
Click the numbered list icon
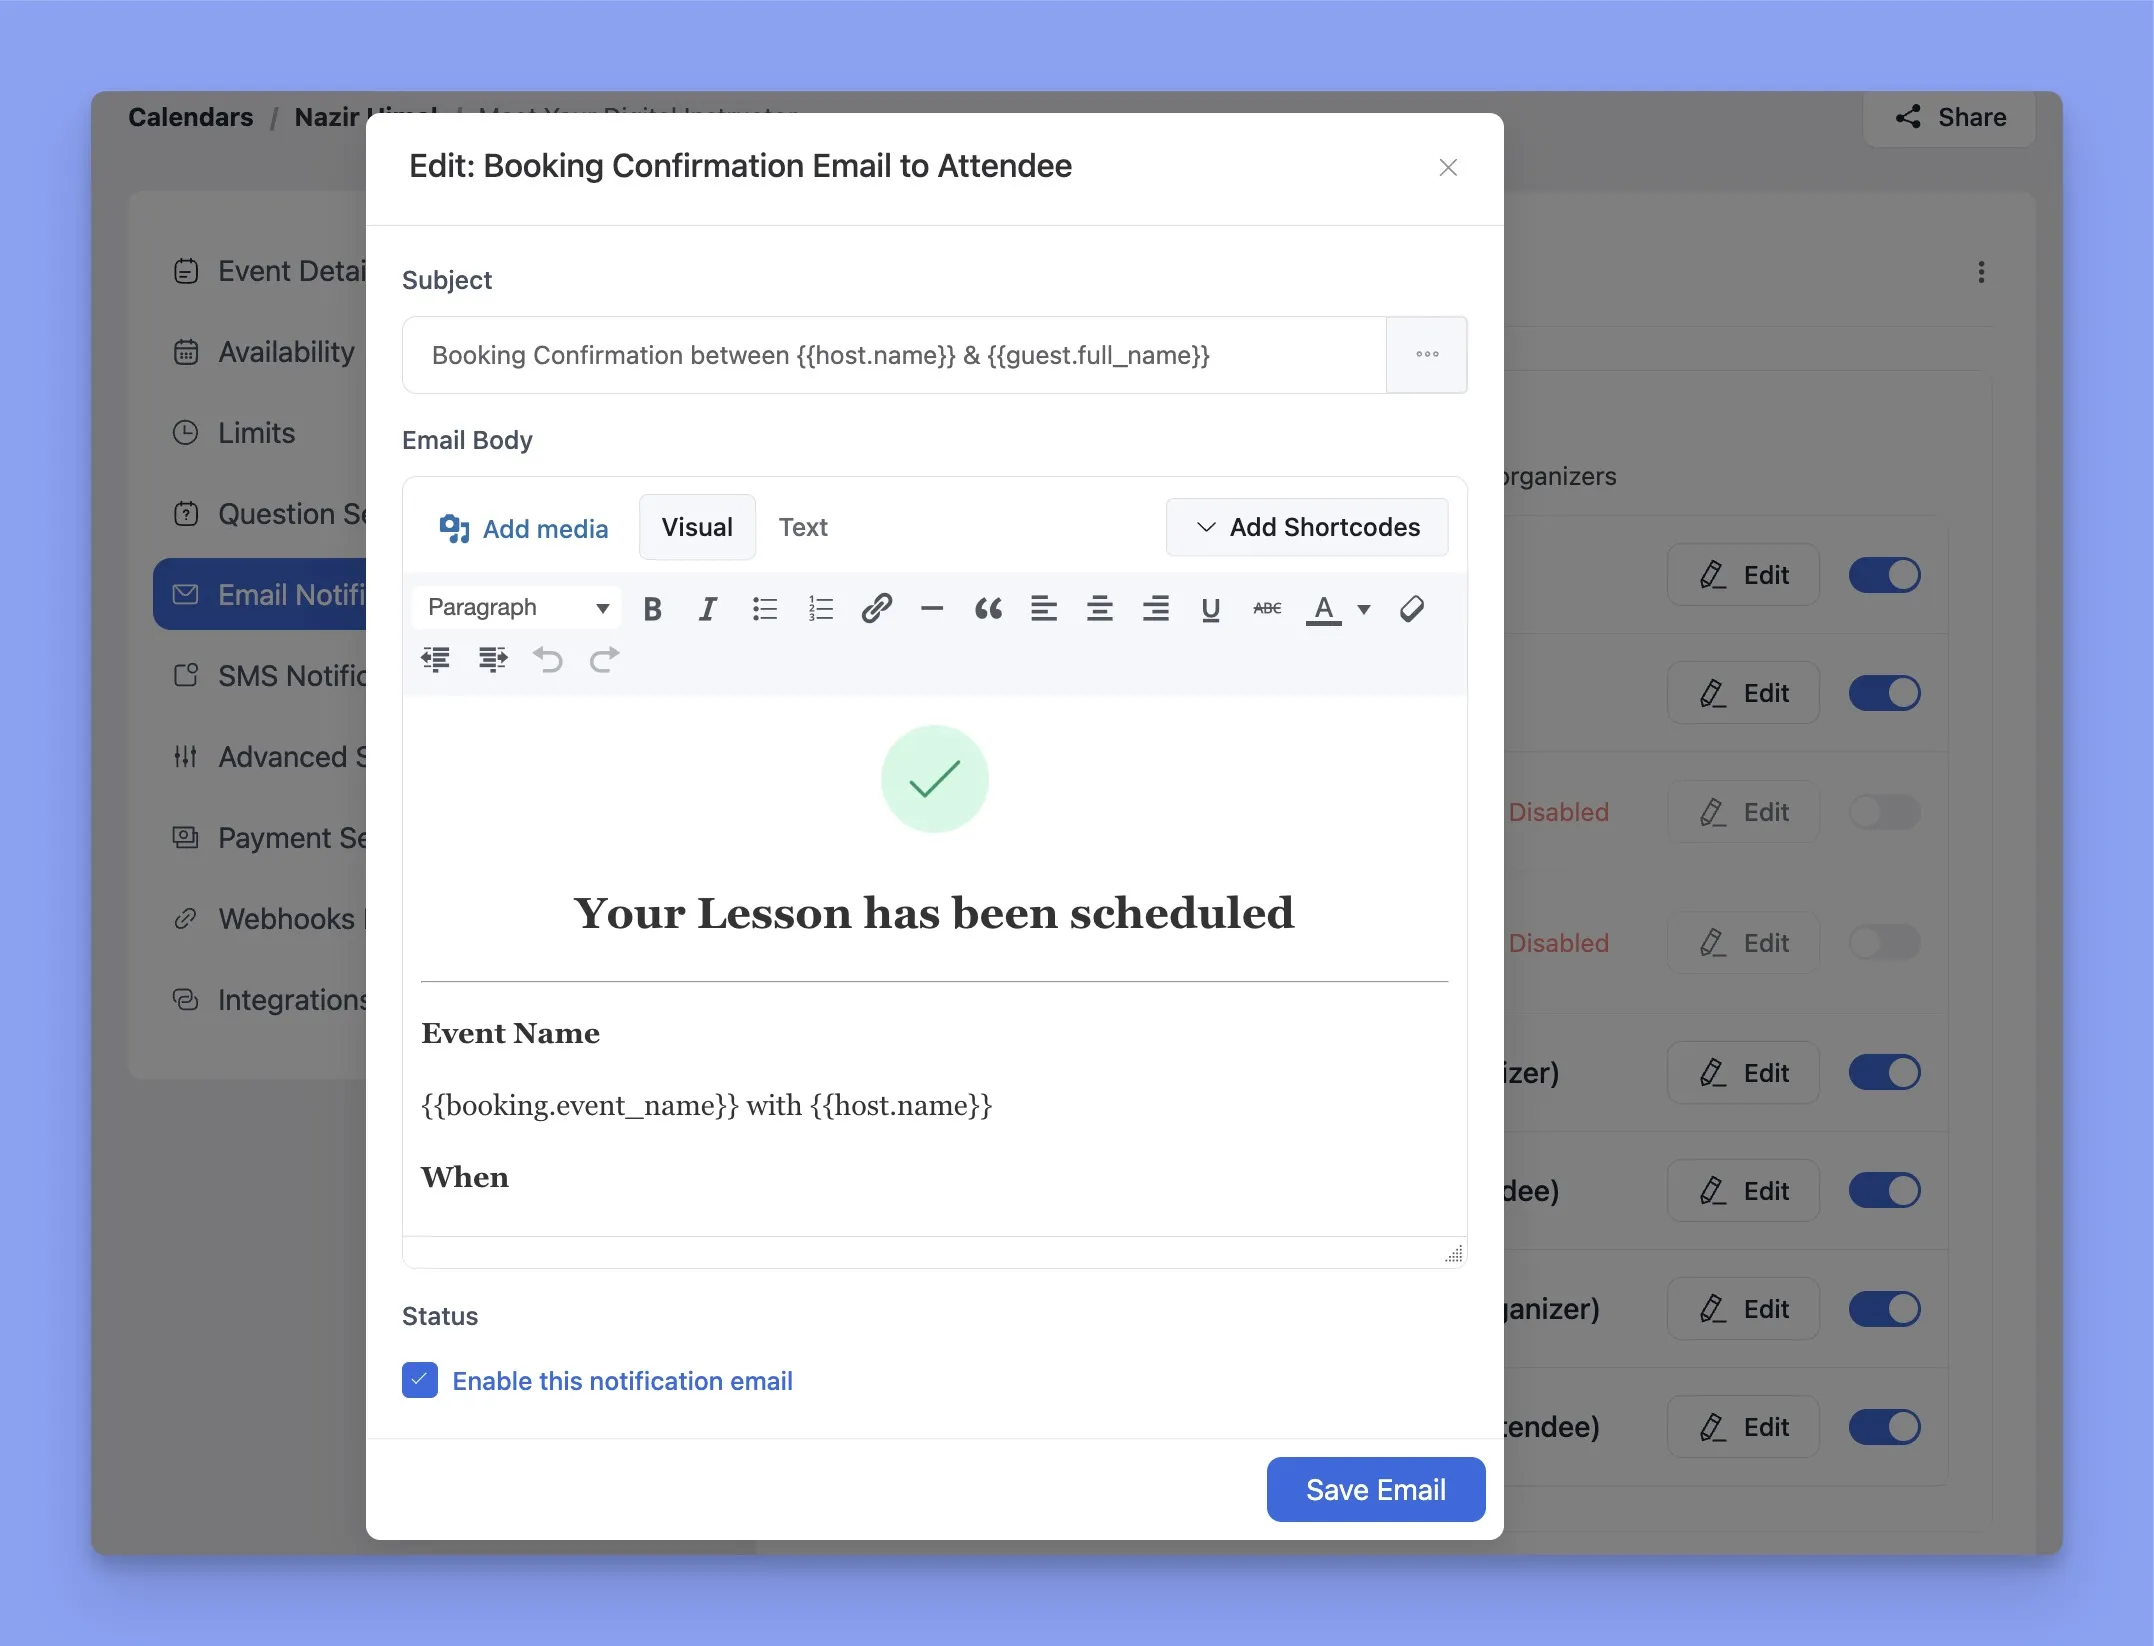click(x=819, y=607)
